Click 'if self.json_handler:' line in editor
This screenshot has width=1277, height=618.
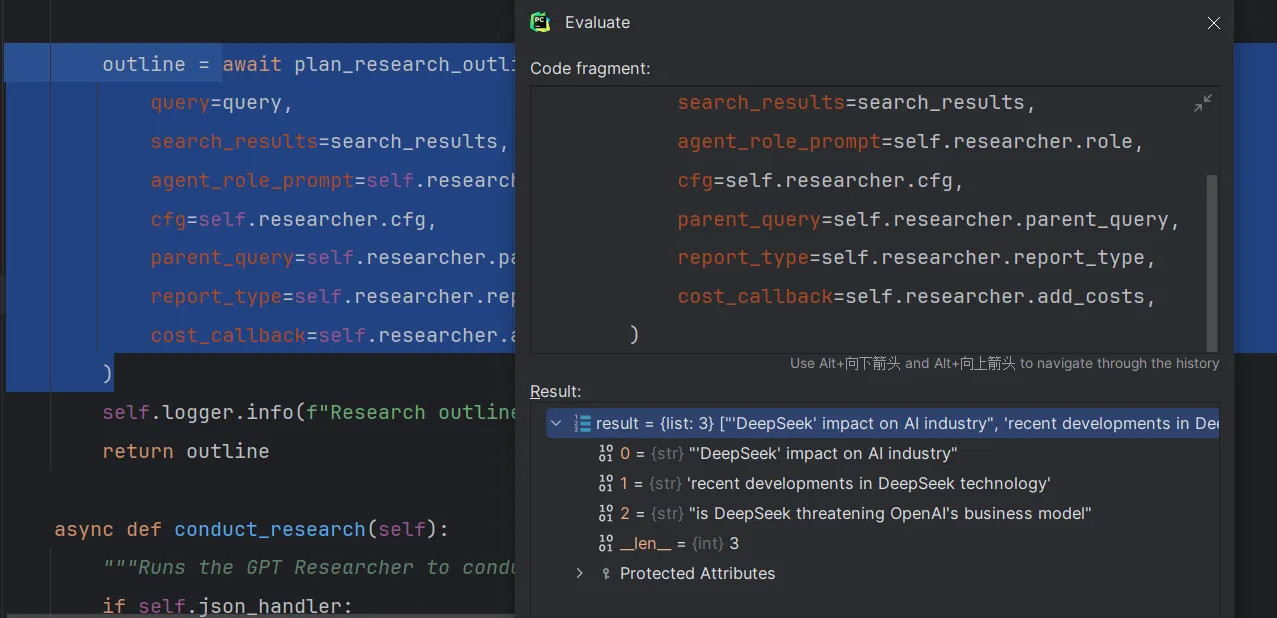click(x=227, y=606)
